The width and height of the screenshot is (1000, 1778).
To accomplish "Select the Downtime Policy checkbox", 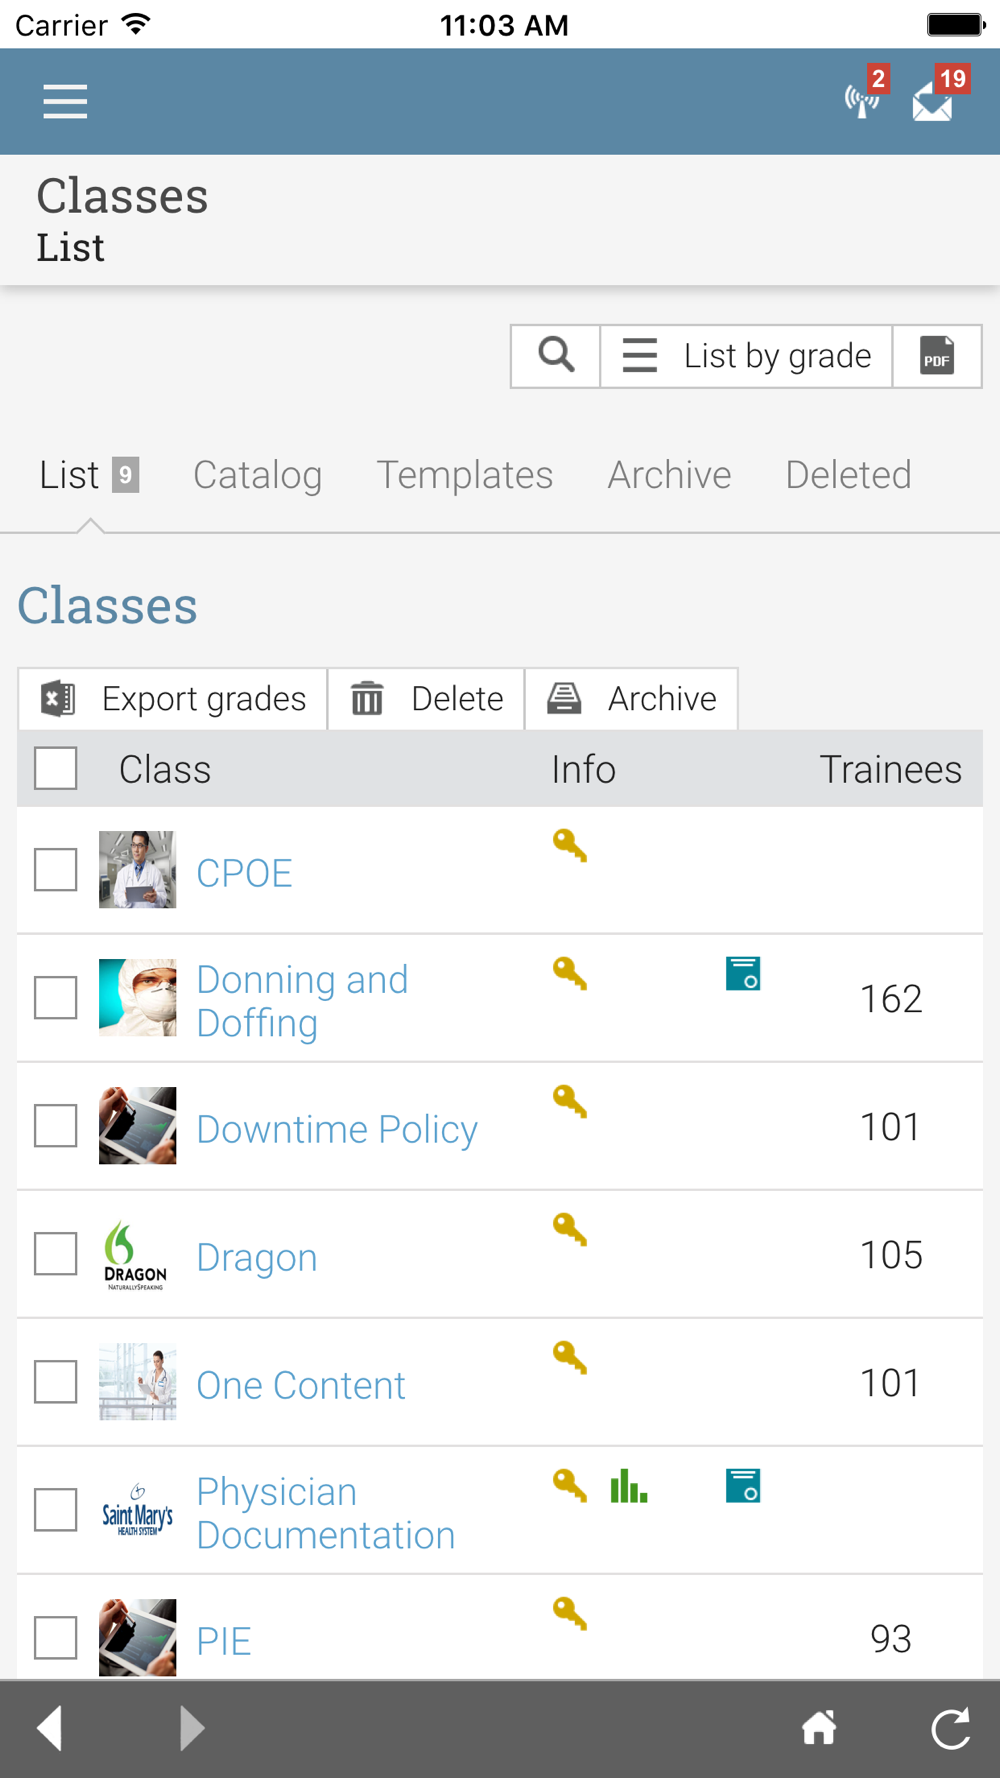I will [56, 1125].
